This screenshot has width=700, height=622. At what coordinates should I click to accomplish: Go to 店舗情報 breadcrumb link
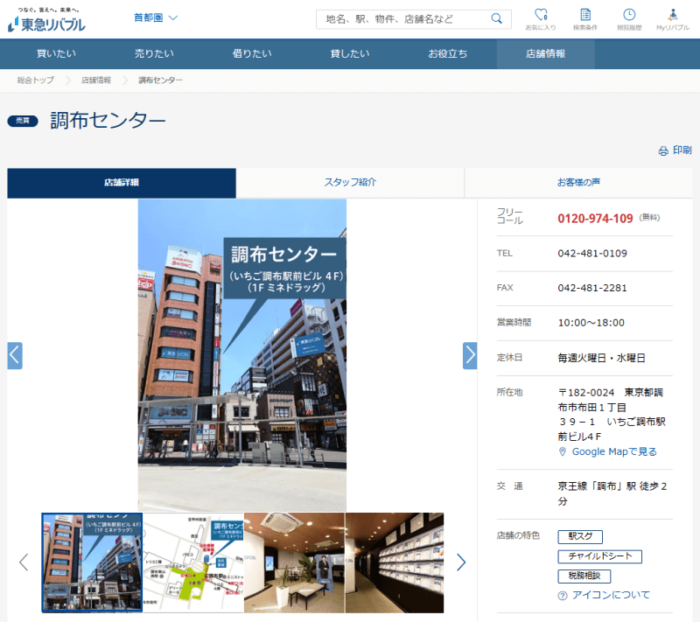(96, 80)
